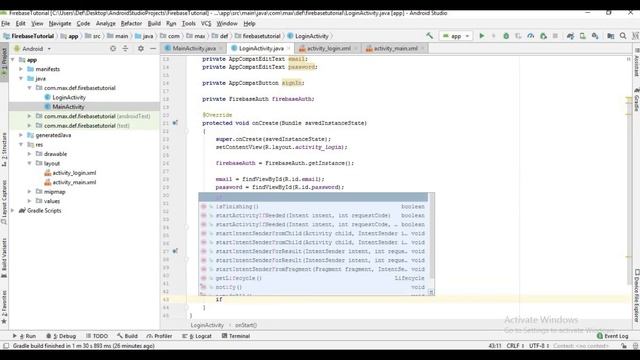This screenshot has width=640, height=360.
Task: Open the Event Log
Action: tap(613, 336)
